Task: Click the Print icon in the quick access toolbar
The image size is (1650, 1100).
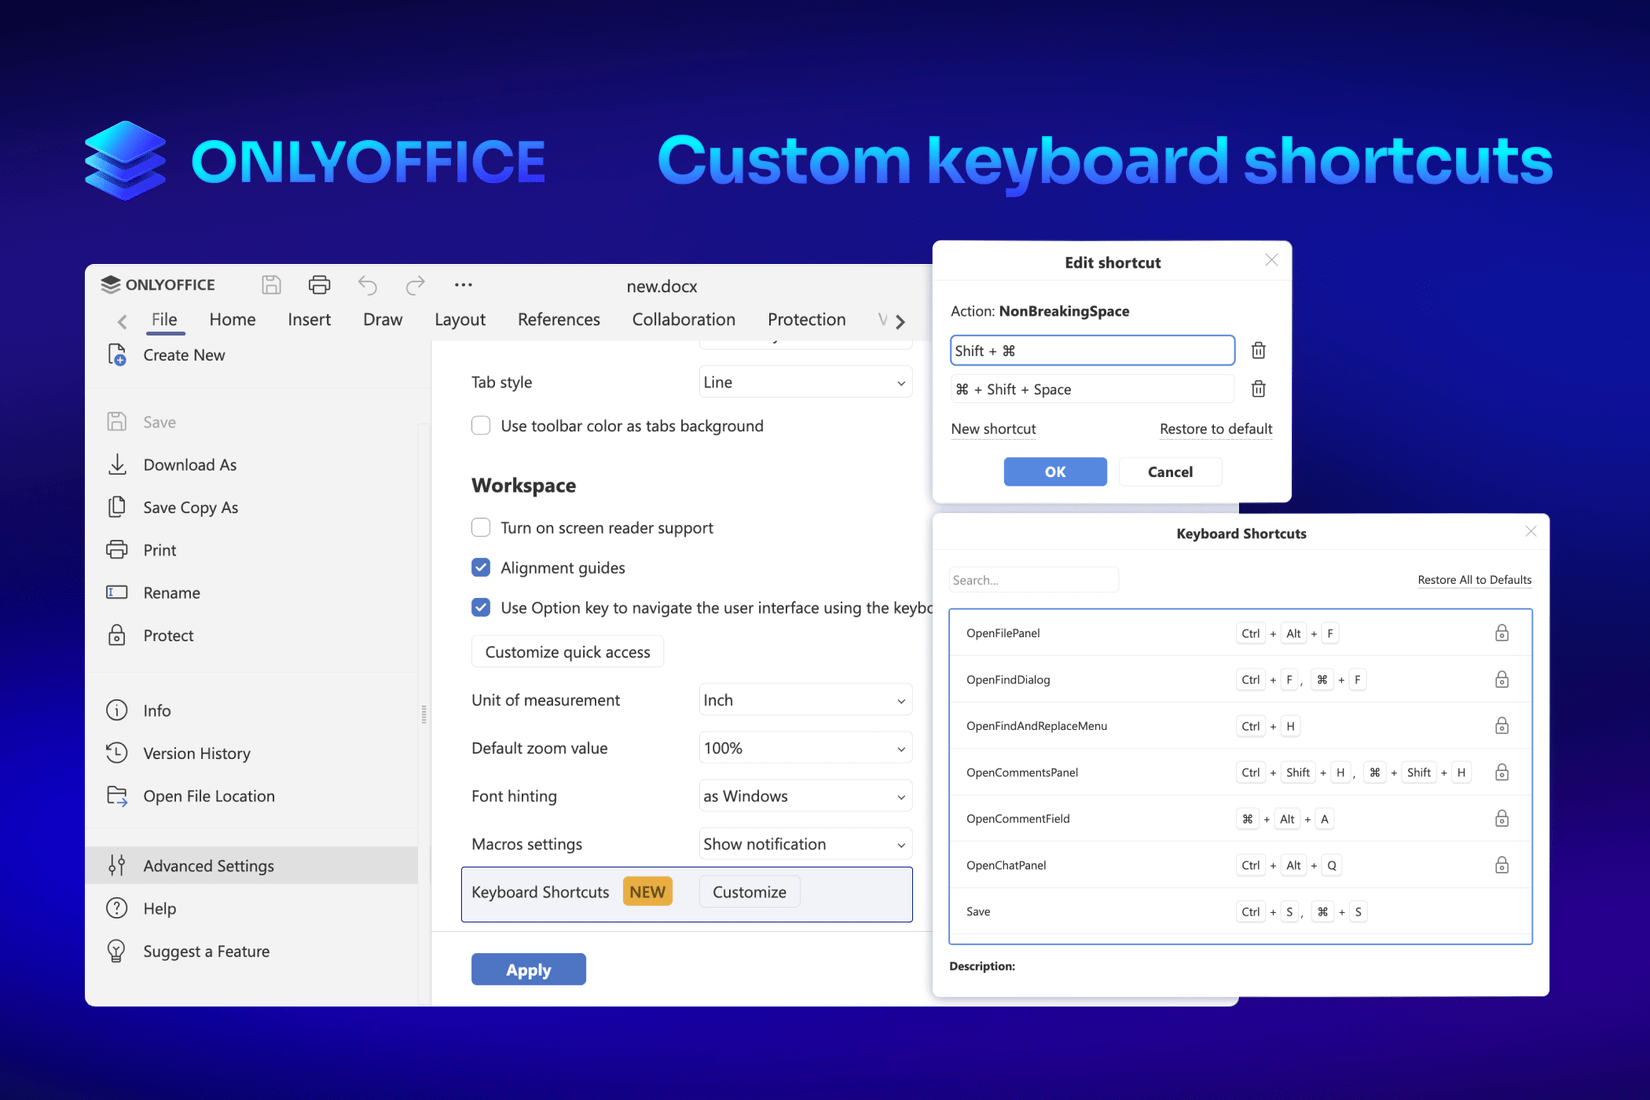Action: 318,285
